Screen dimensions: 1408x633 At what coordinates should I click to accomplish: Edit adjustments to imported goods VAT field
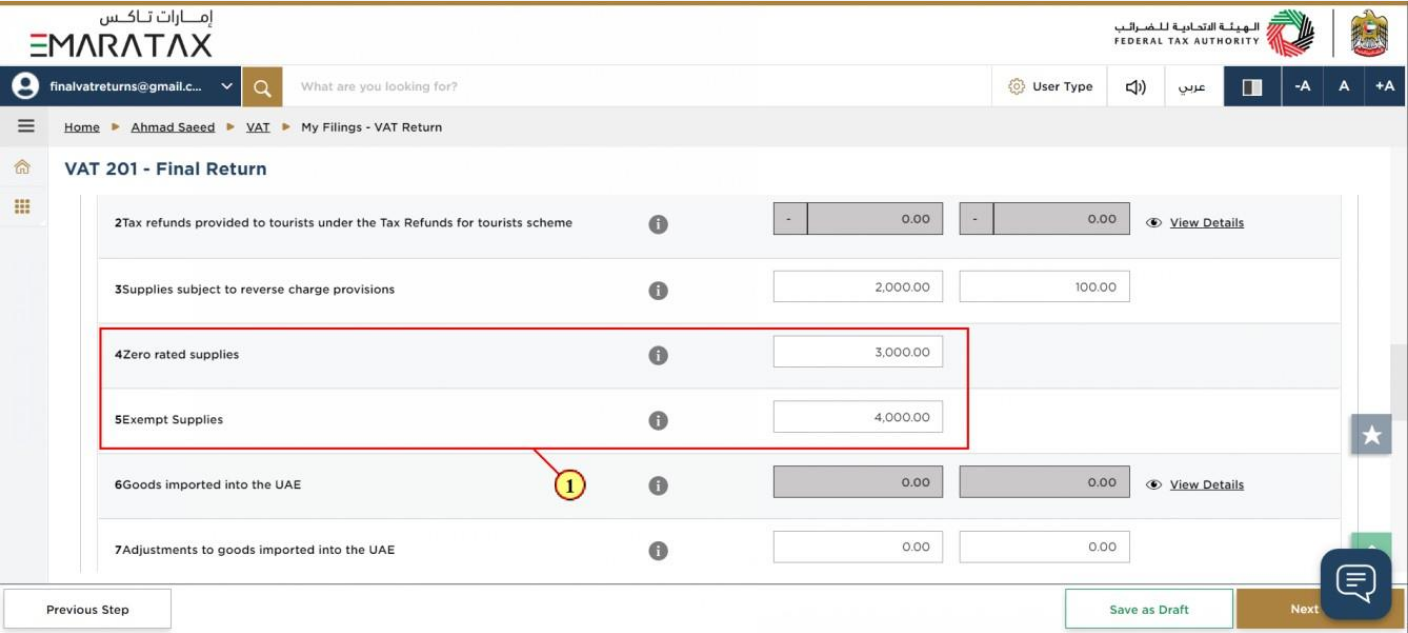(x=1044, y=547)
